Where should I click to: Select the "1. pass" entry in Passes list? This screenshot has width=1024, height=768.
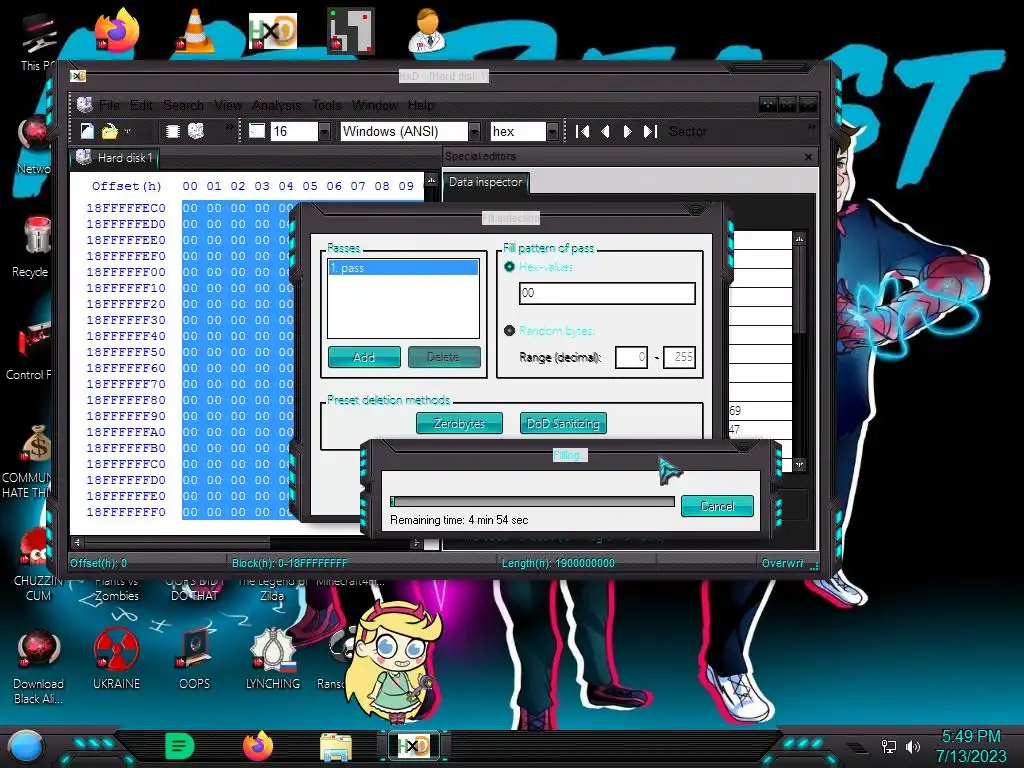point(403,268)
